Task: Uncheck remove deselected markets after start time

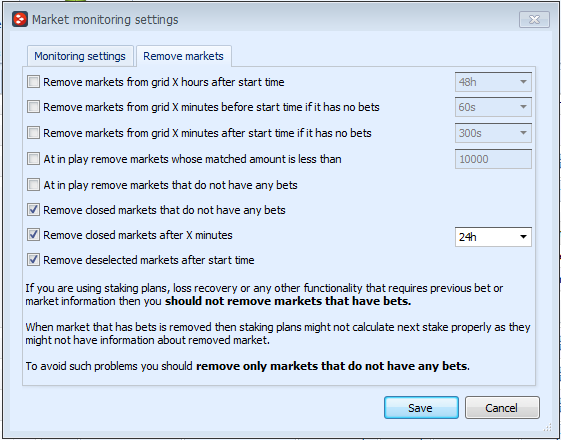Action: [34, 260]
